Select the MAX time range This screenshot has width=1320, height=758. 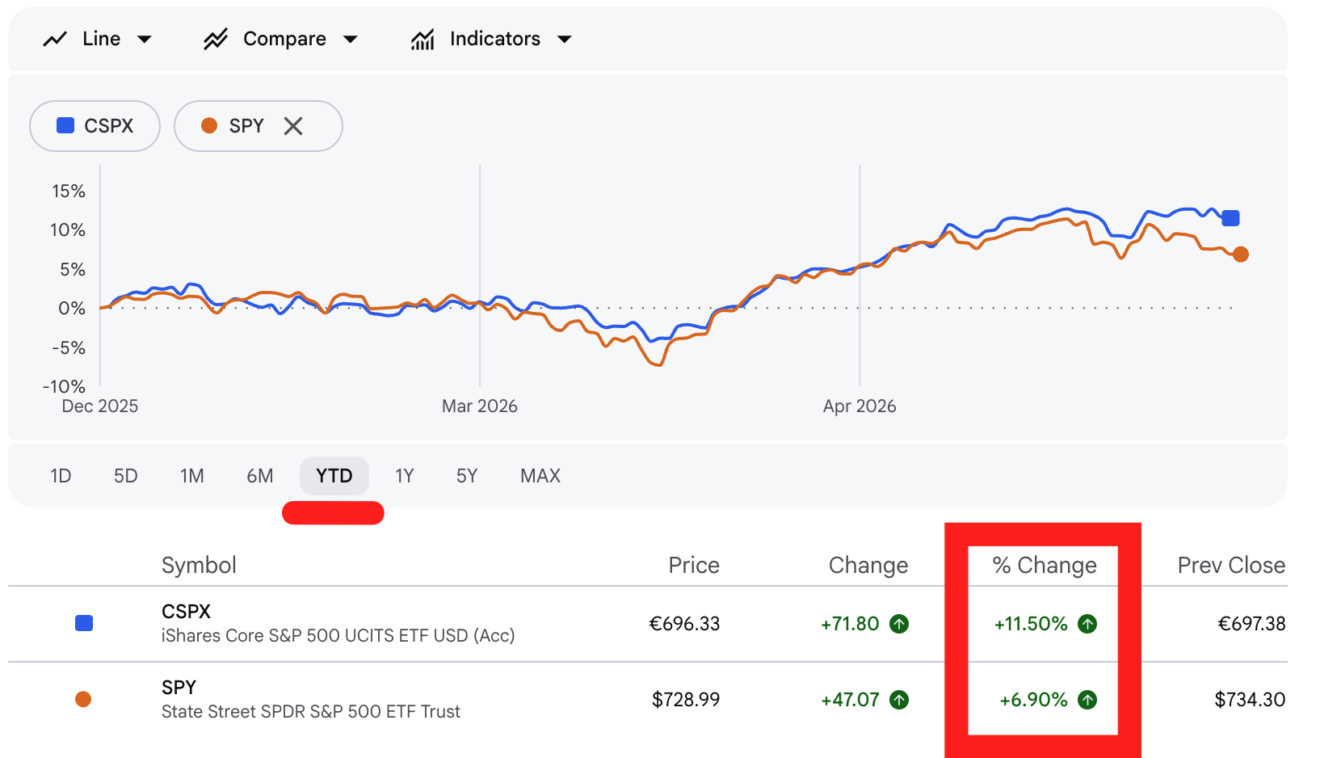coord(540,476)
